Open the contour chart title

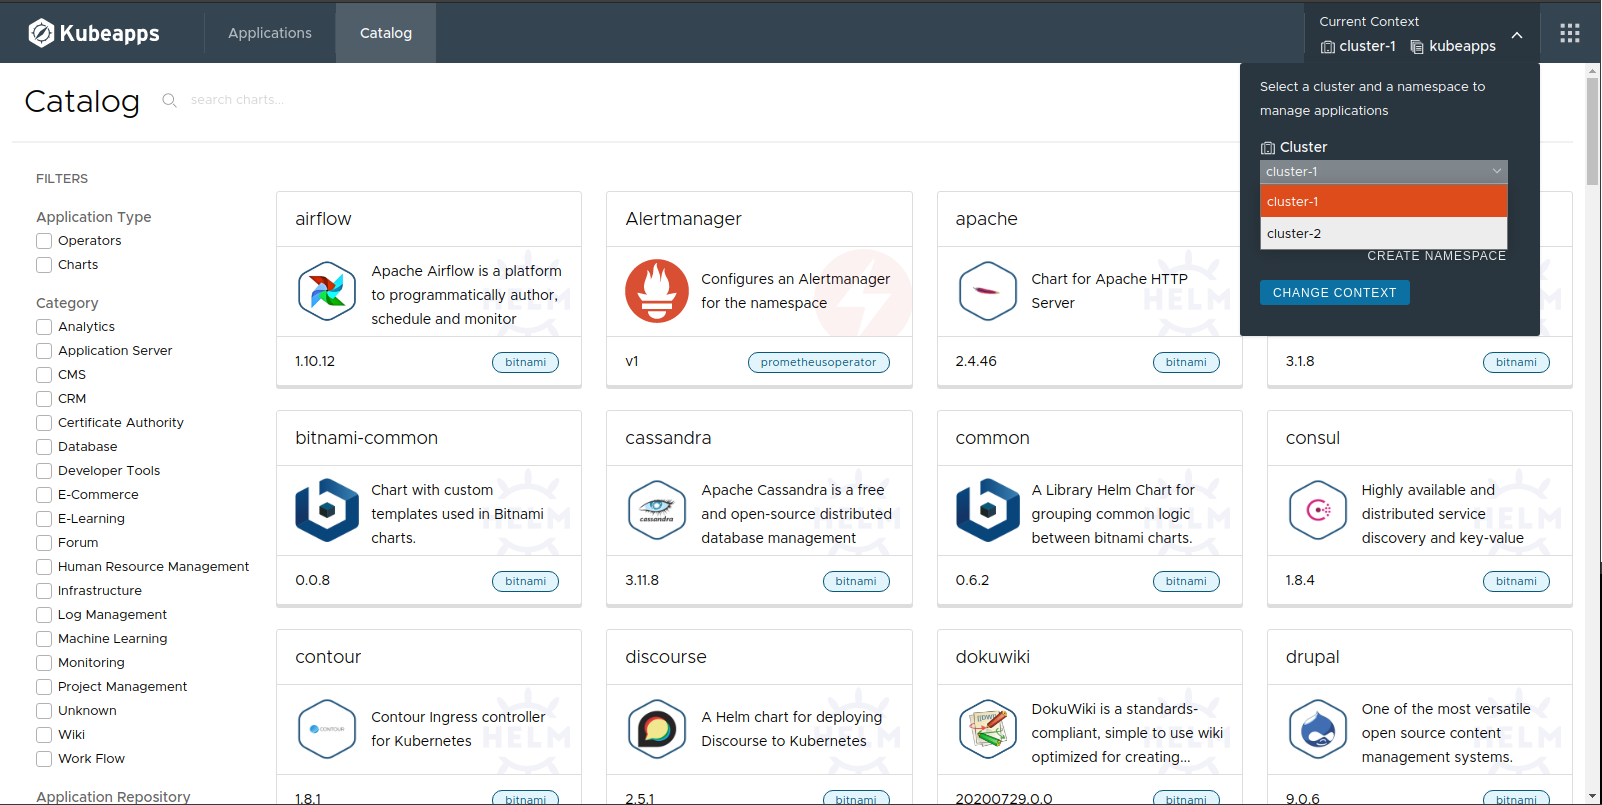(328, 657)
